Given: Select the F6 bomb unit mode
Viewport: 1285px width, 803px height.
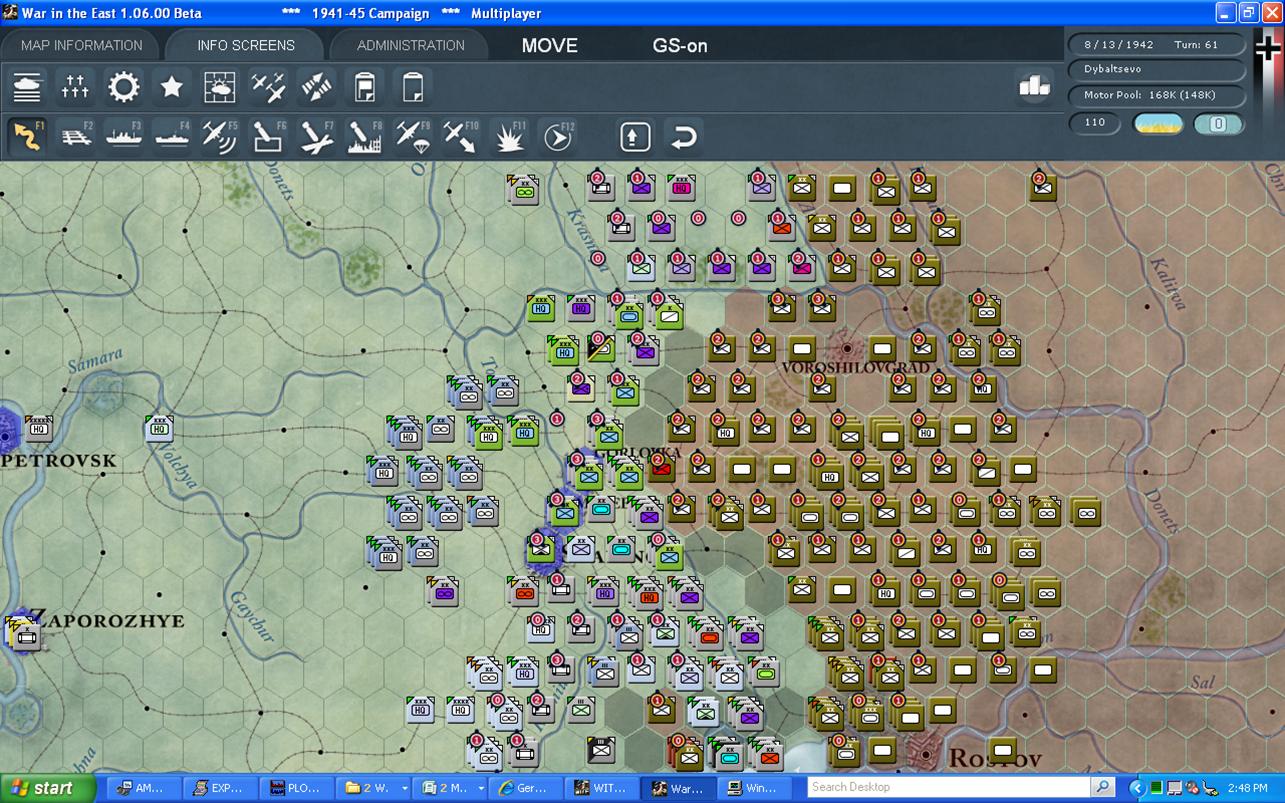Looking at the screenshot, I should (x=268, y=136).
